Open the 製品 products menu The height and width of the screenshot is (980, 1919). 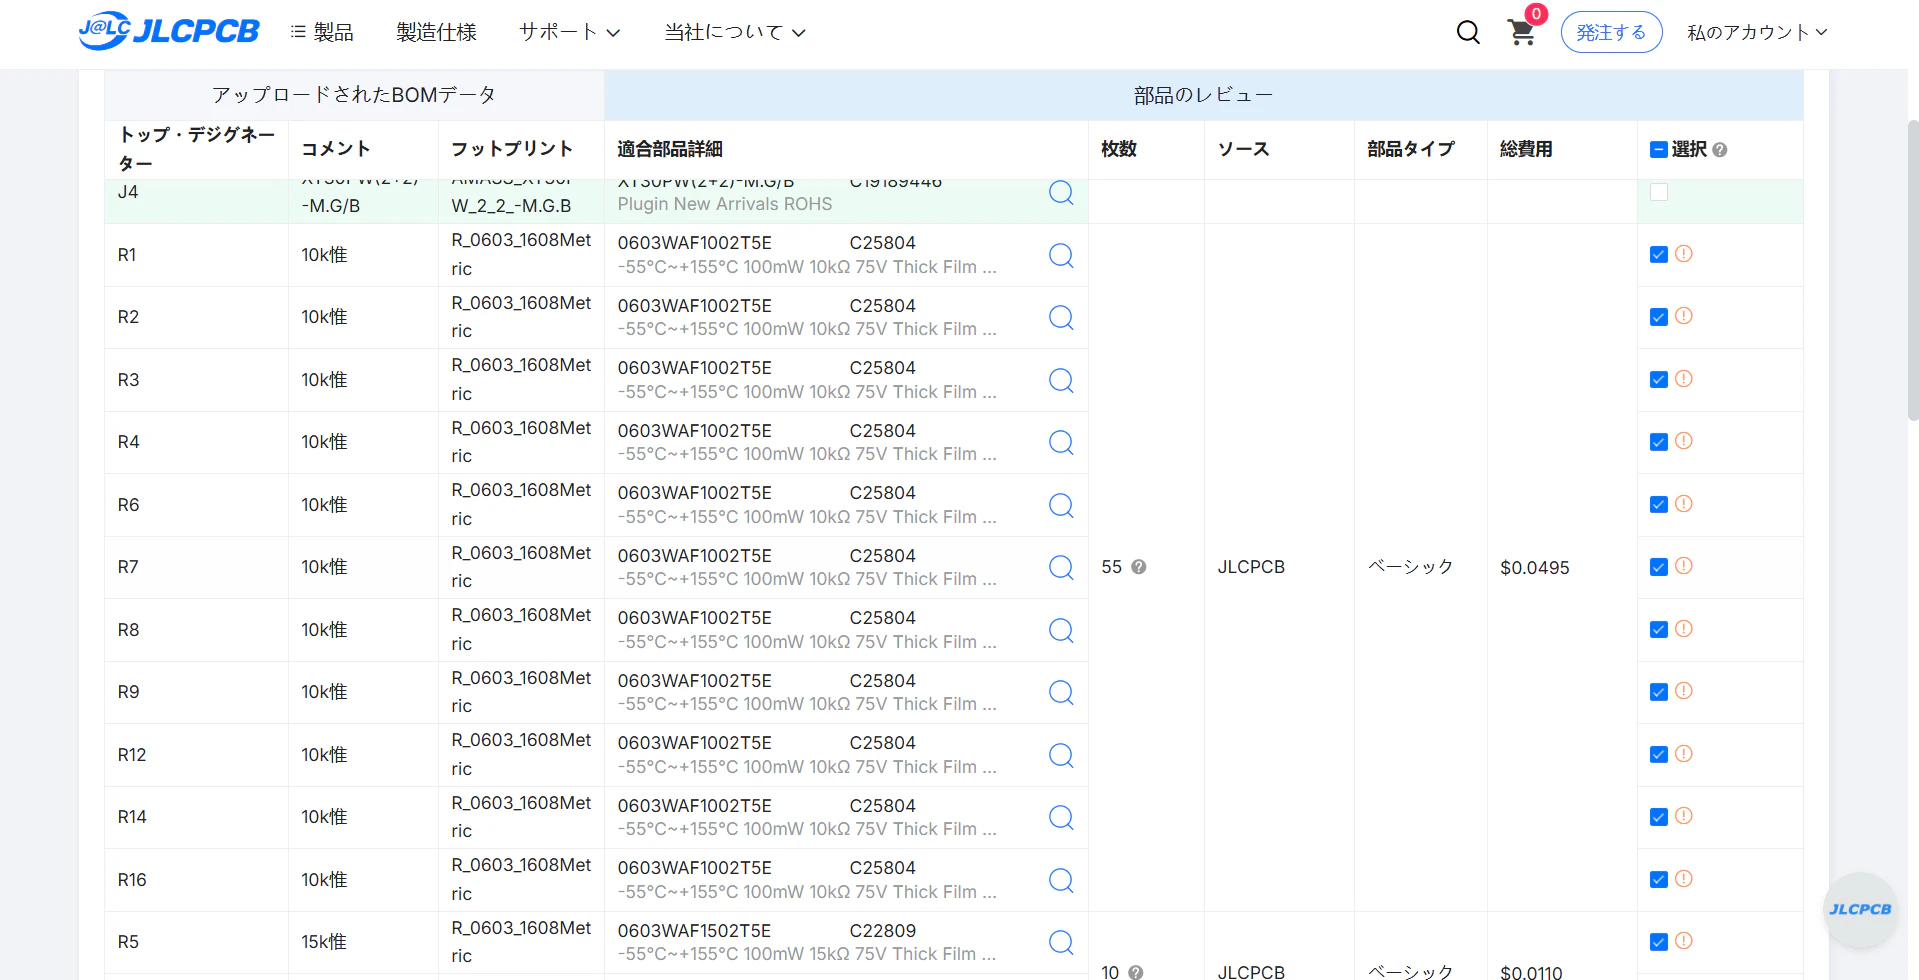click(x=322, y=33)
